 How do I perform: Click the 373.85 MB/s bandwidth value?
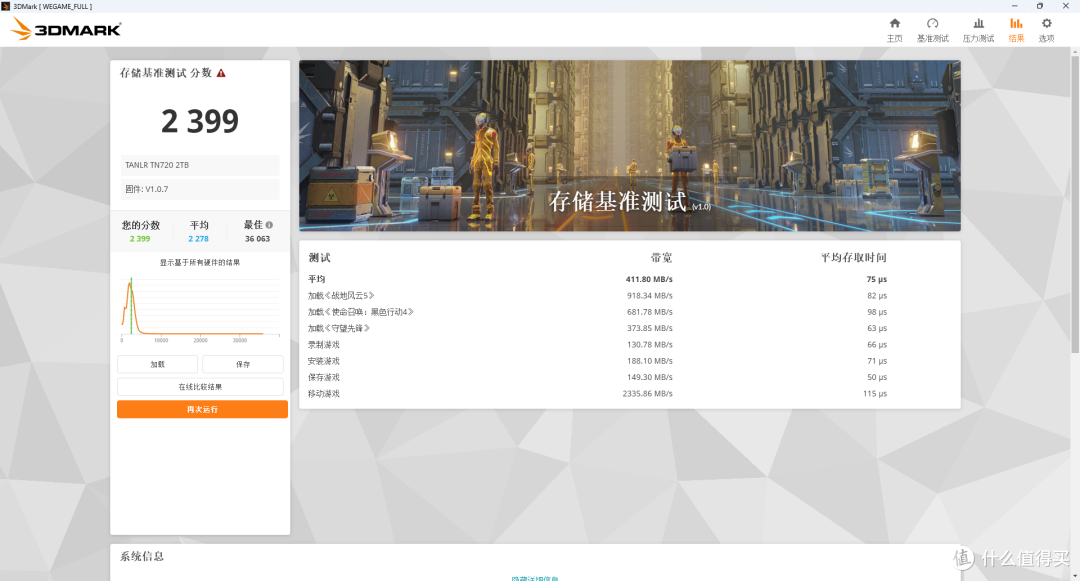click(x=650, y=328)
